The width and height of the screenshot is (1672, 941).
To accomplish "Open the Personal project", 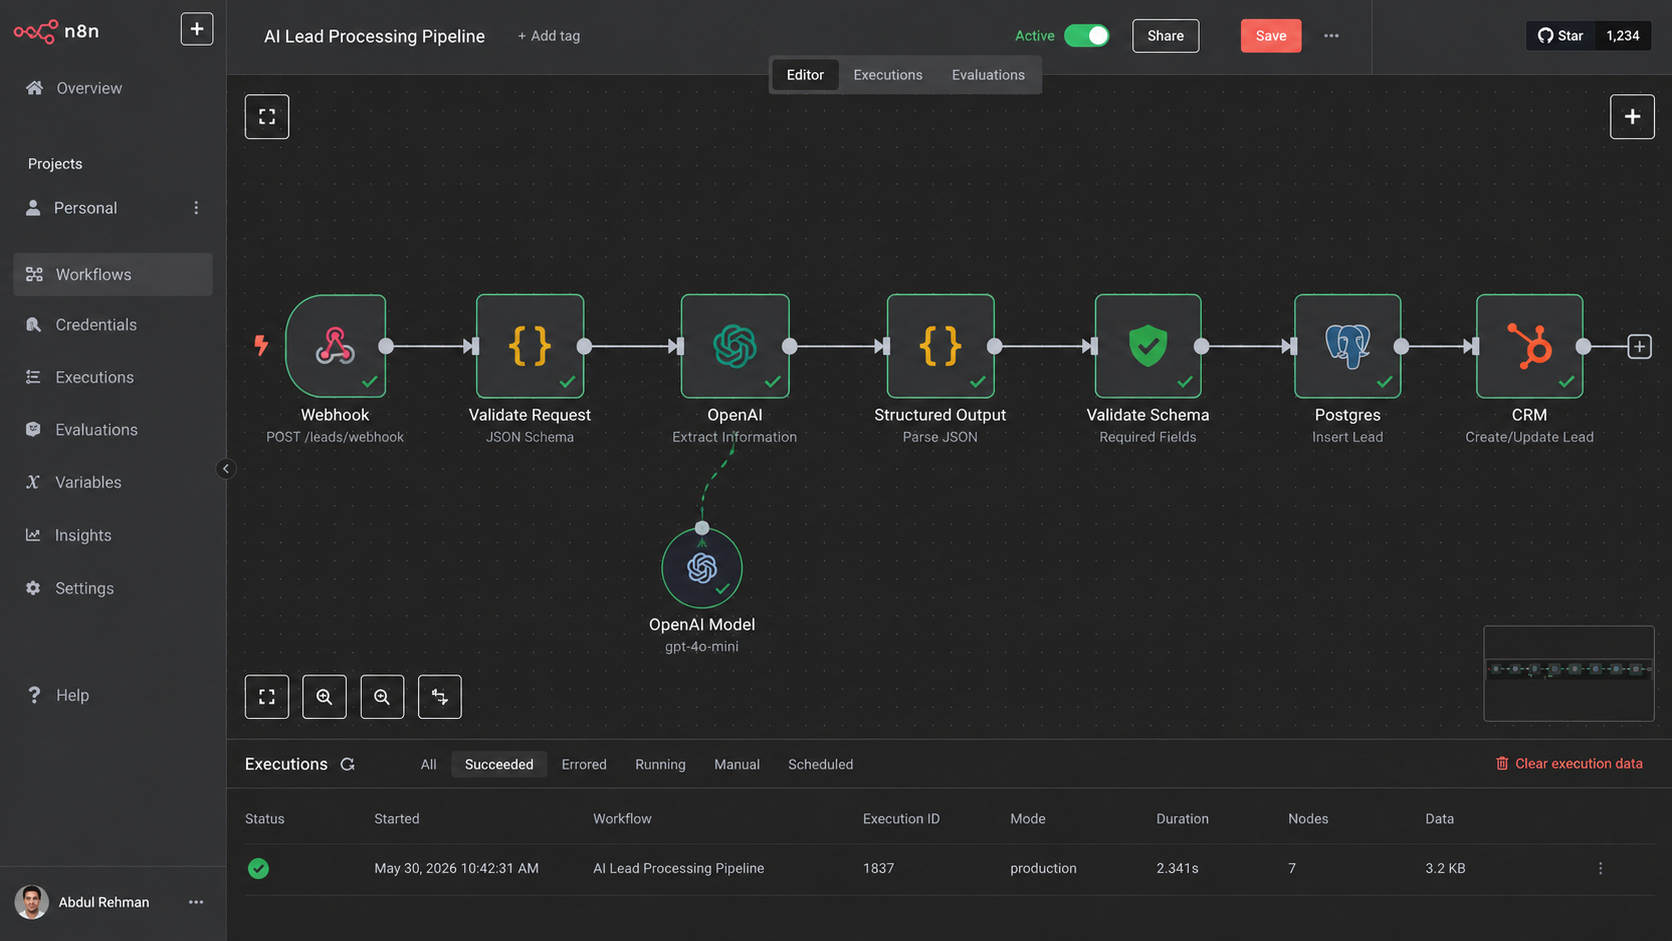I will 85,208.
